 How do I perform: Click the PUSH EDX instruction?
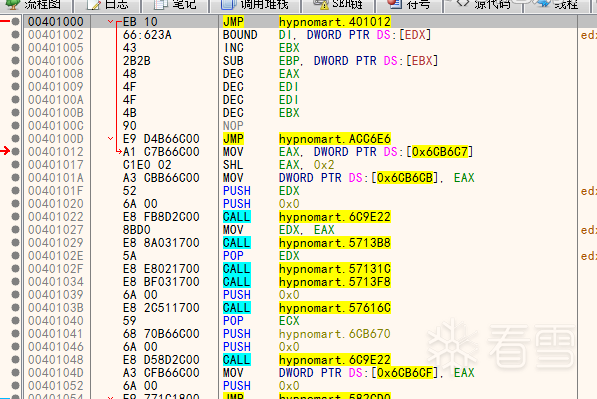coord(261,191)
